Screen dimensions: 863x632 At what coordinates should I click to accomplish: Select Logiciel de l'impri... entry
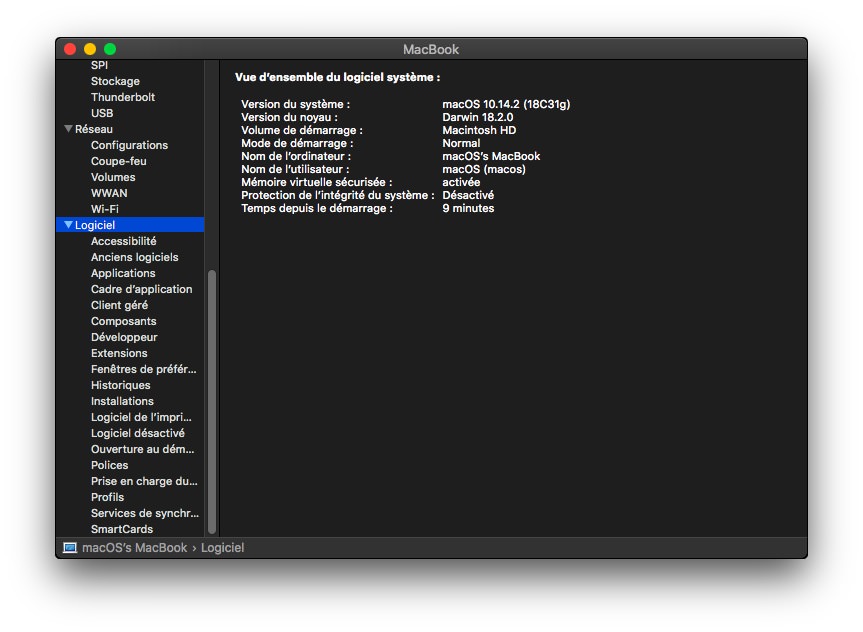tap(141, 416)
